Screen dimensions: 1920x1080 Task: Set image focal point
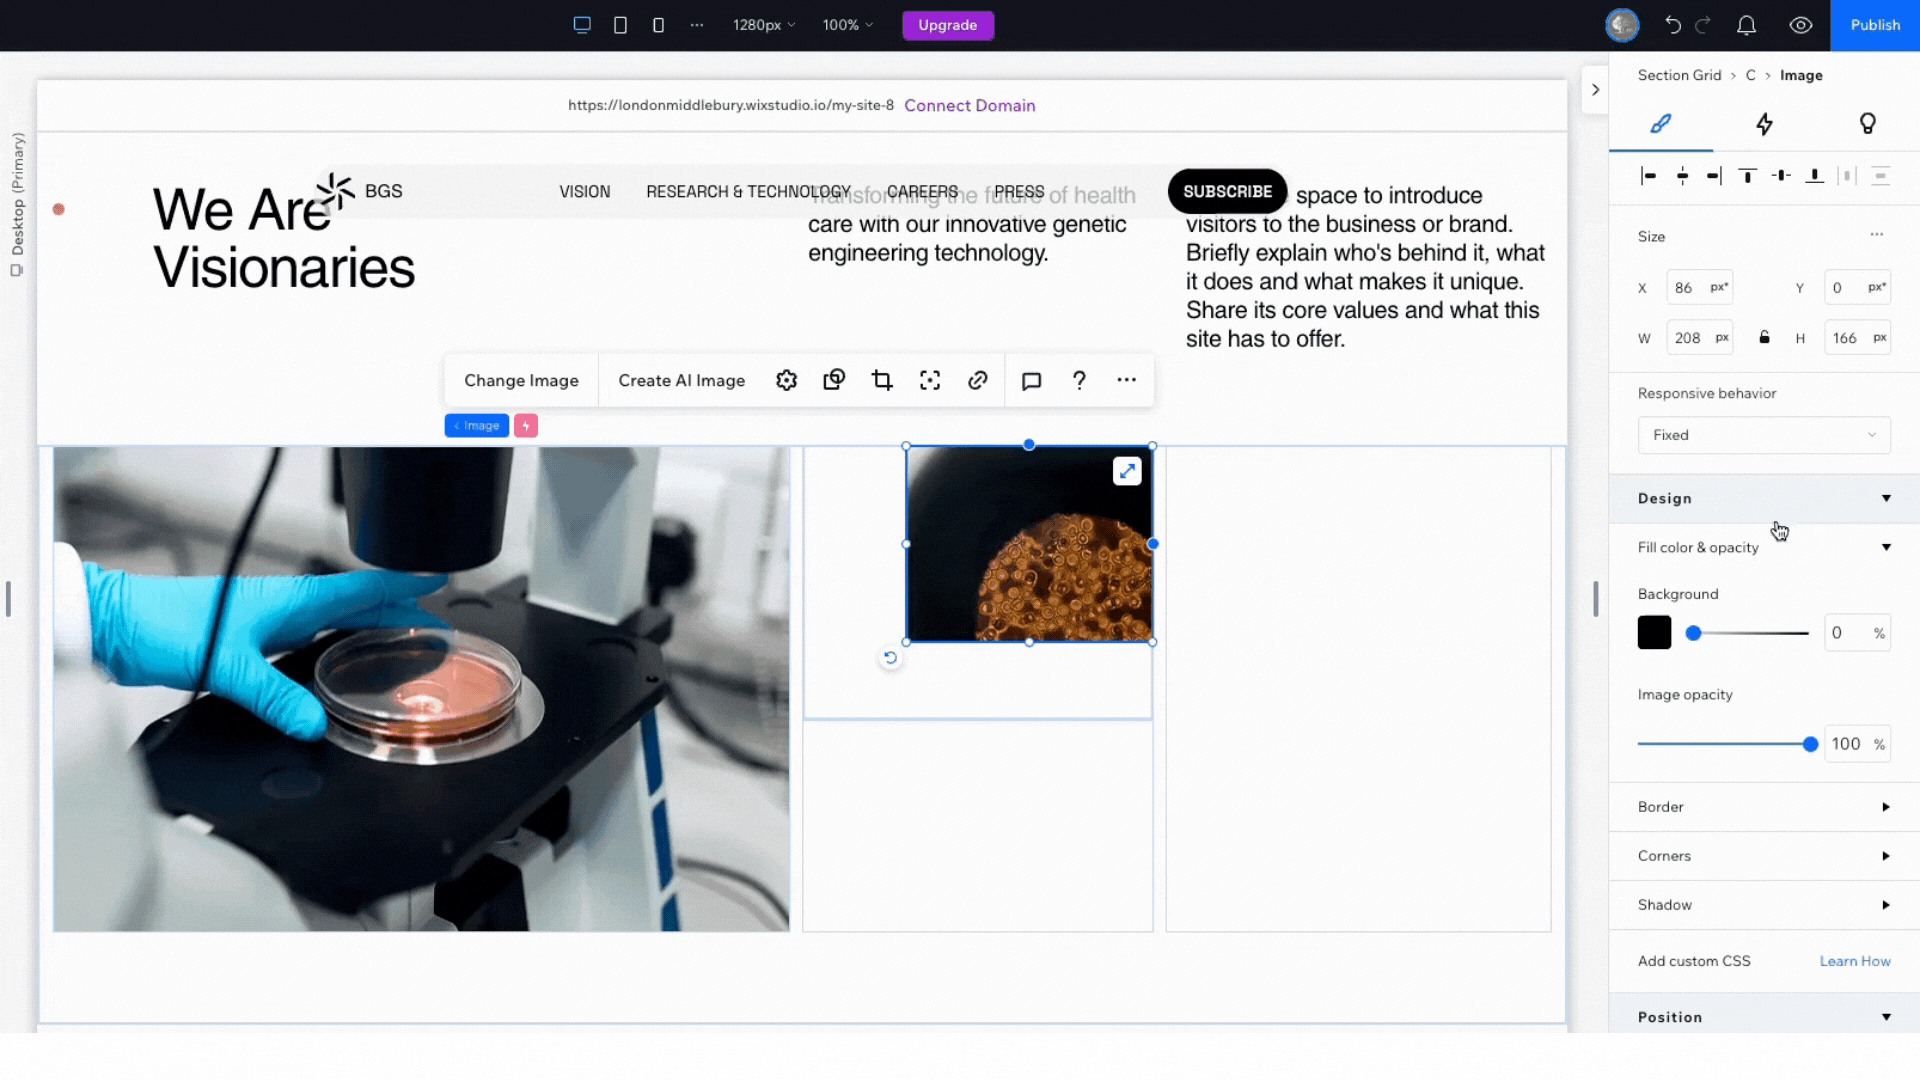pos(930,380)
